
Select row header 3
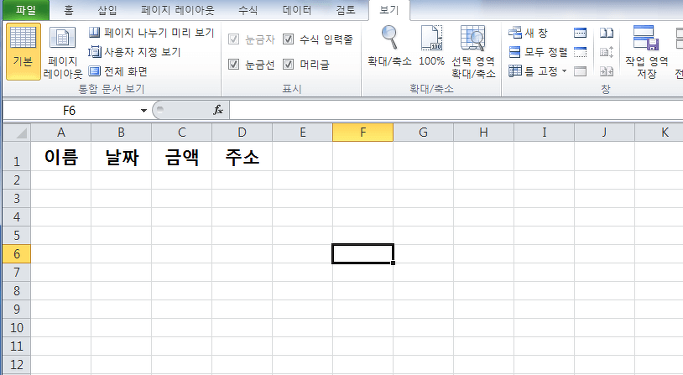(17, 199)
